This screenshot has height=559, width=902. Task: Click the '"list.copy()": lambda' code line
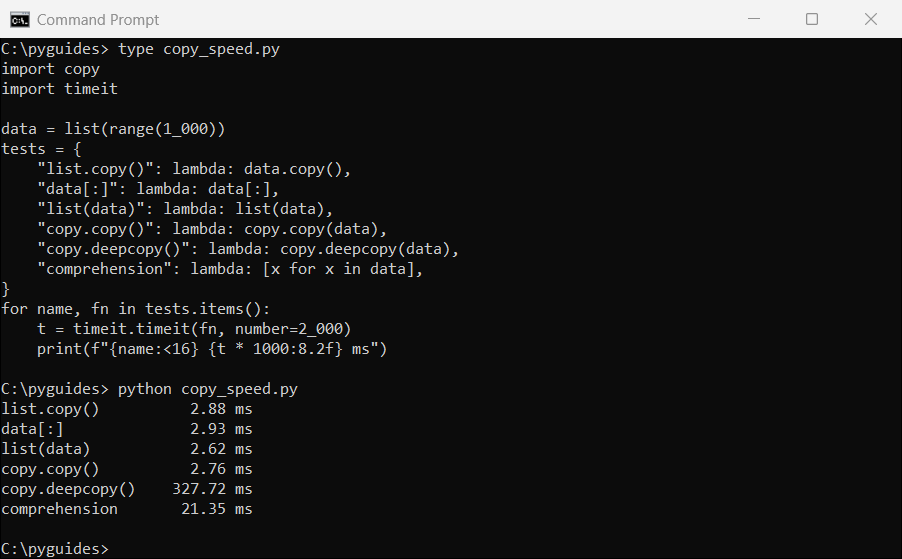tap(194, 169)
